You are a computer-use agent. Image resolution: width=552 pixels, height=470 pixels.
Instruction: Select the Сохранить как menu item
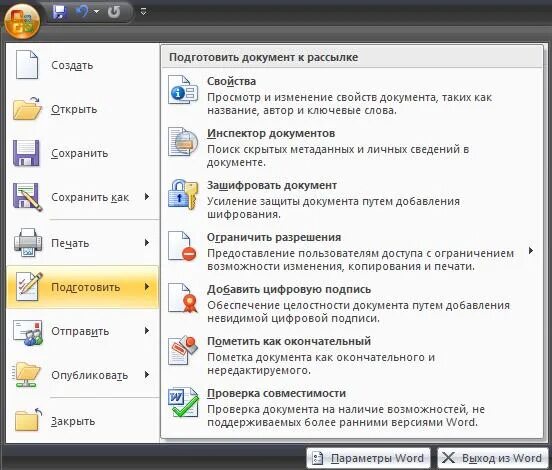click(x=83, y=197)
